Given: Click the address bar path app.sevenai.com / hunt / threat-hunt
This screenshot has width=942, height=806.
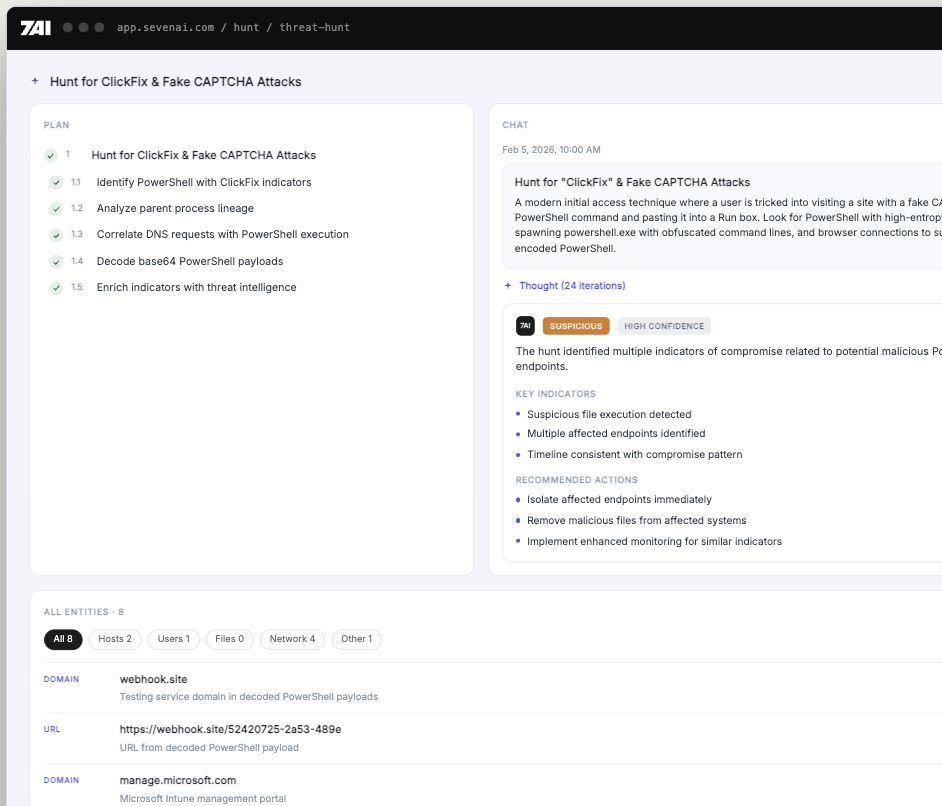Looking at the screenshot, I should [x=233, y=27].
